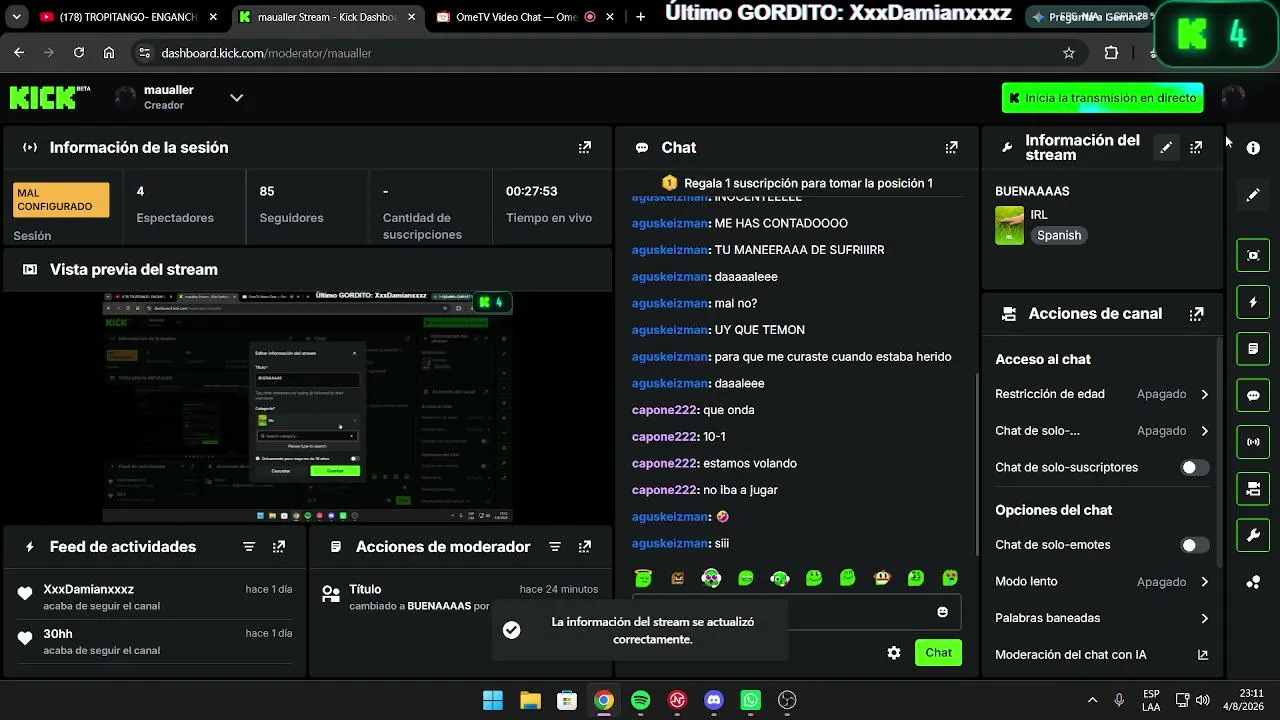1280x720 pixels.
Task: Show hidden system tray icons
Action: [1093, 700]
